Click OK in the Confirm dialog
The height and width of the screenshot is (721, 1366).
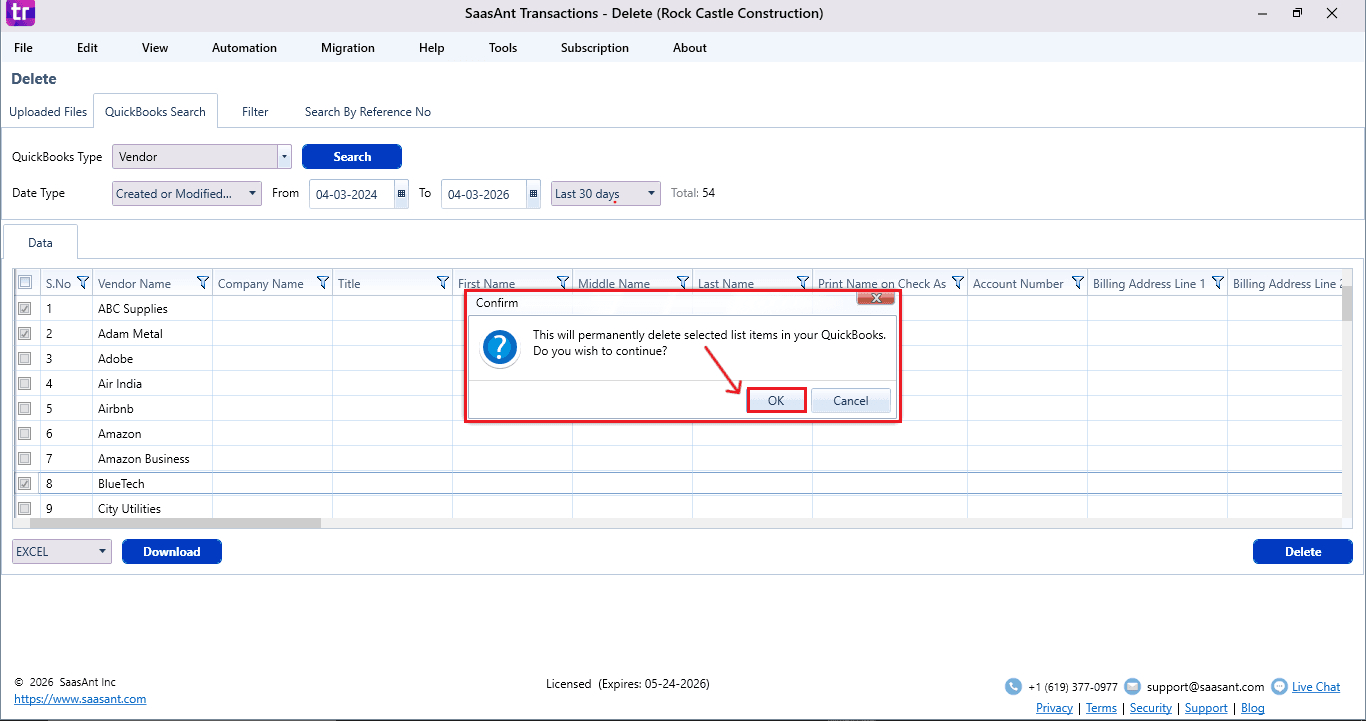pos(776,401)
